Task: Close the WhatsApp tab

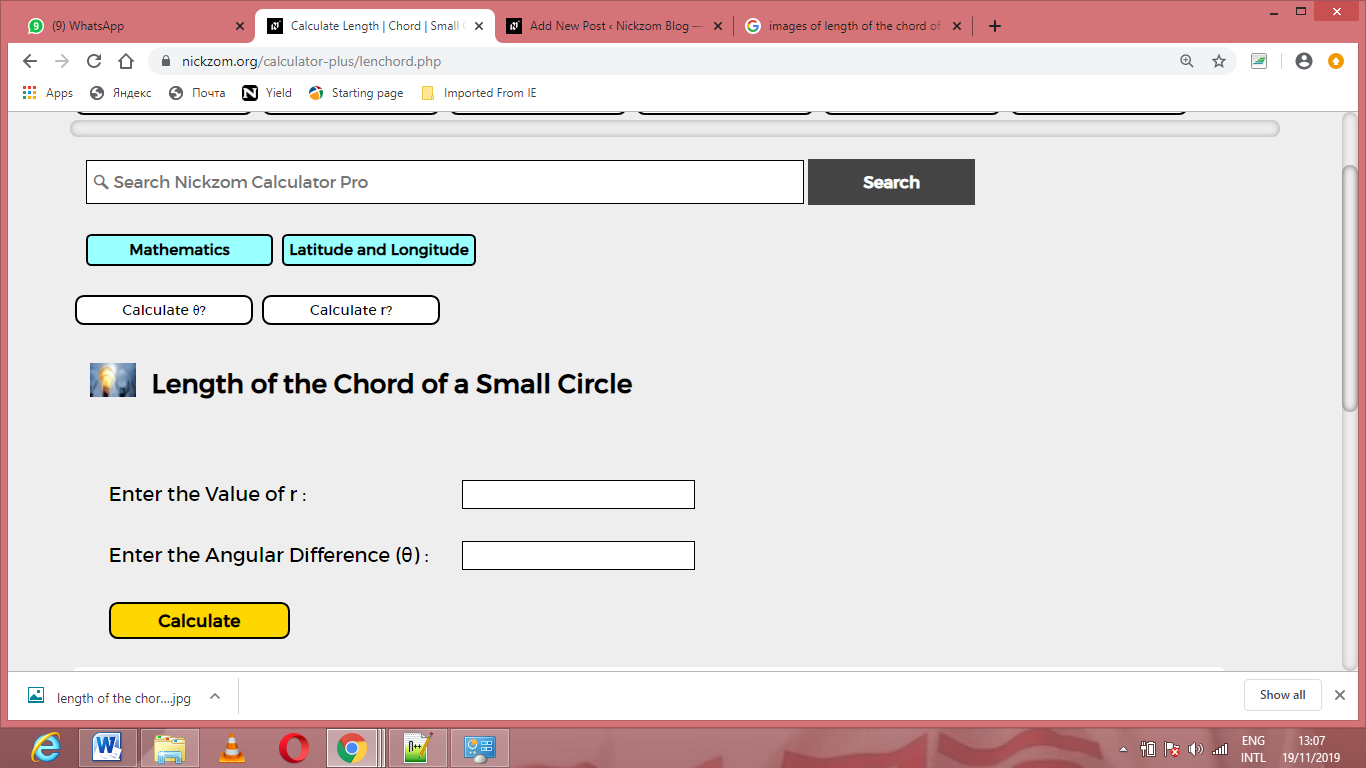Action: pos(239,26)
